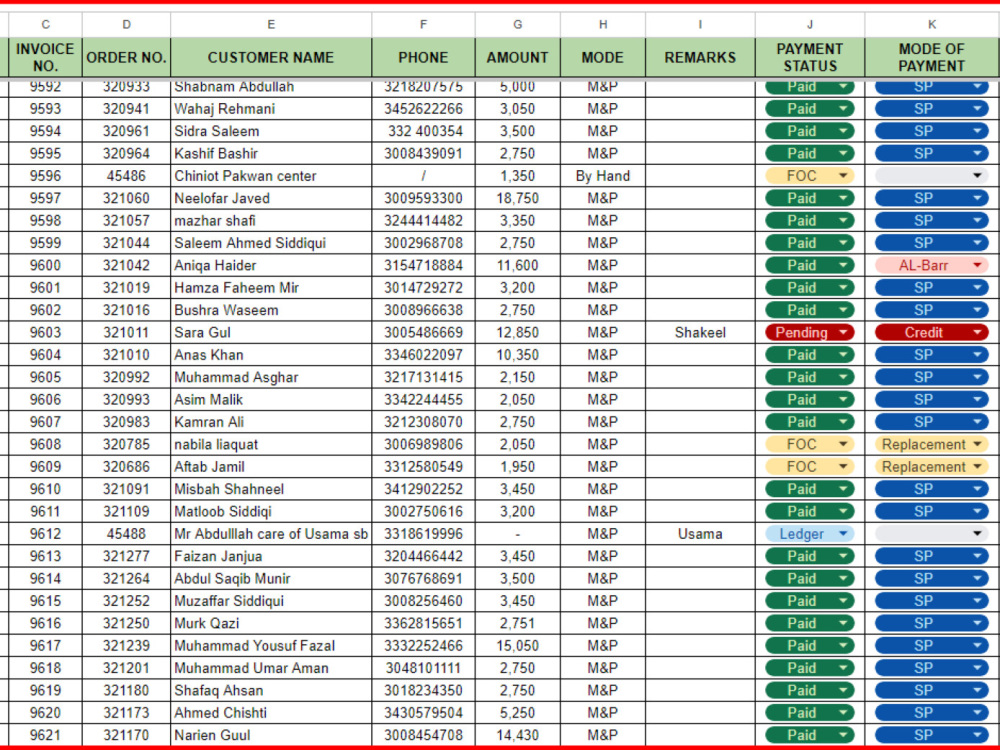This screenshot has height=750, width=1000.
Task: Select order number 45488 cell
Action: pyautogui.click(x=126, y=534)
